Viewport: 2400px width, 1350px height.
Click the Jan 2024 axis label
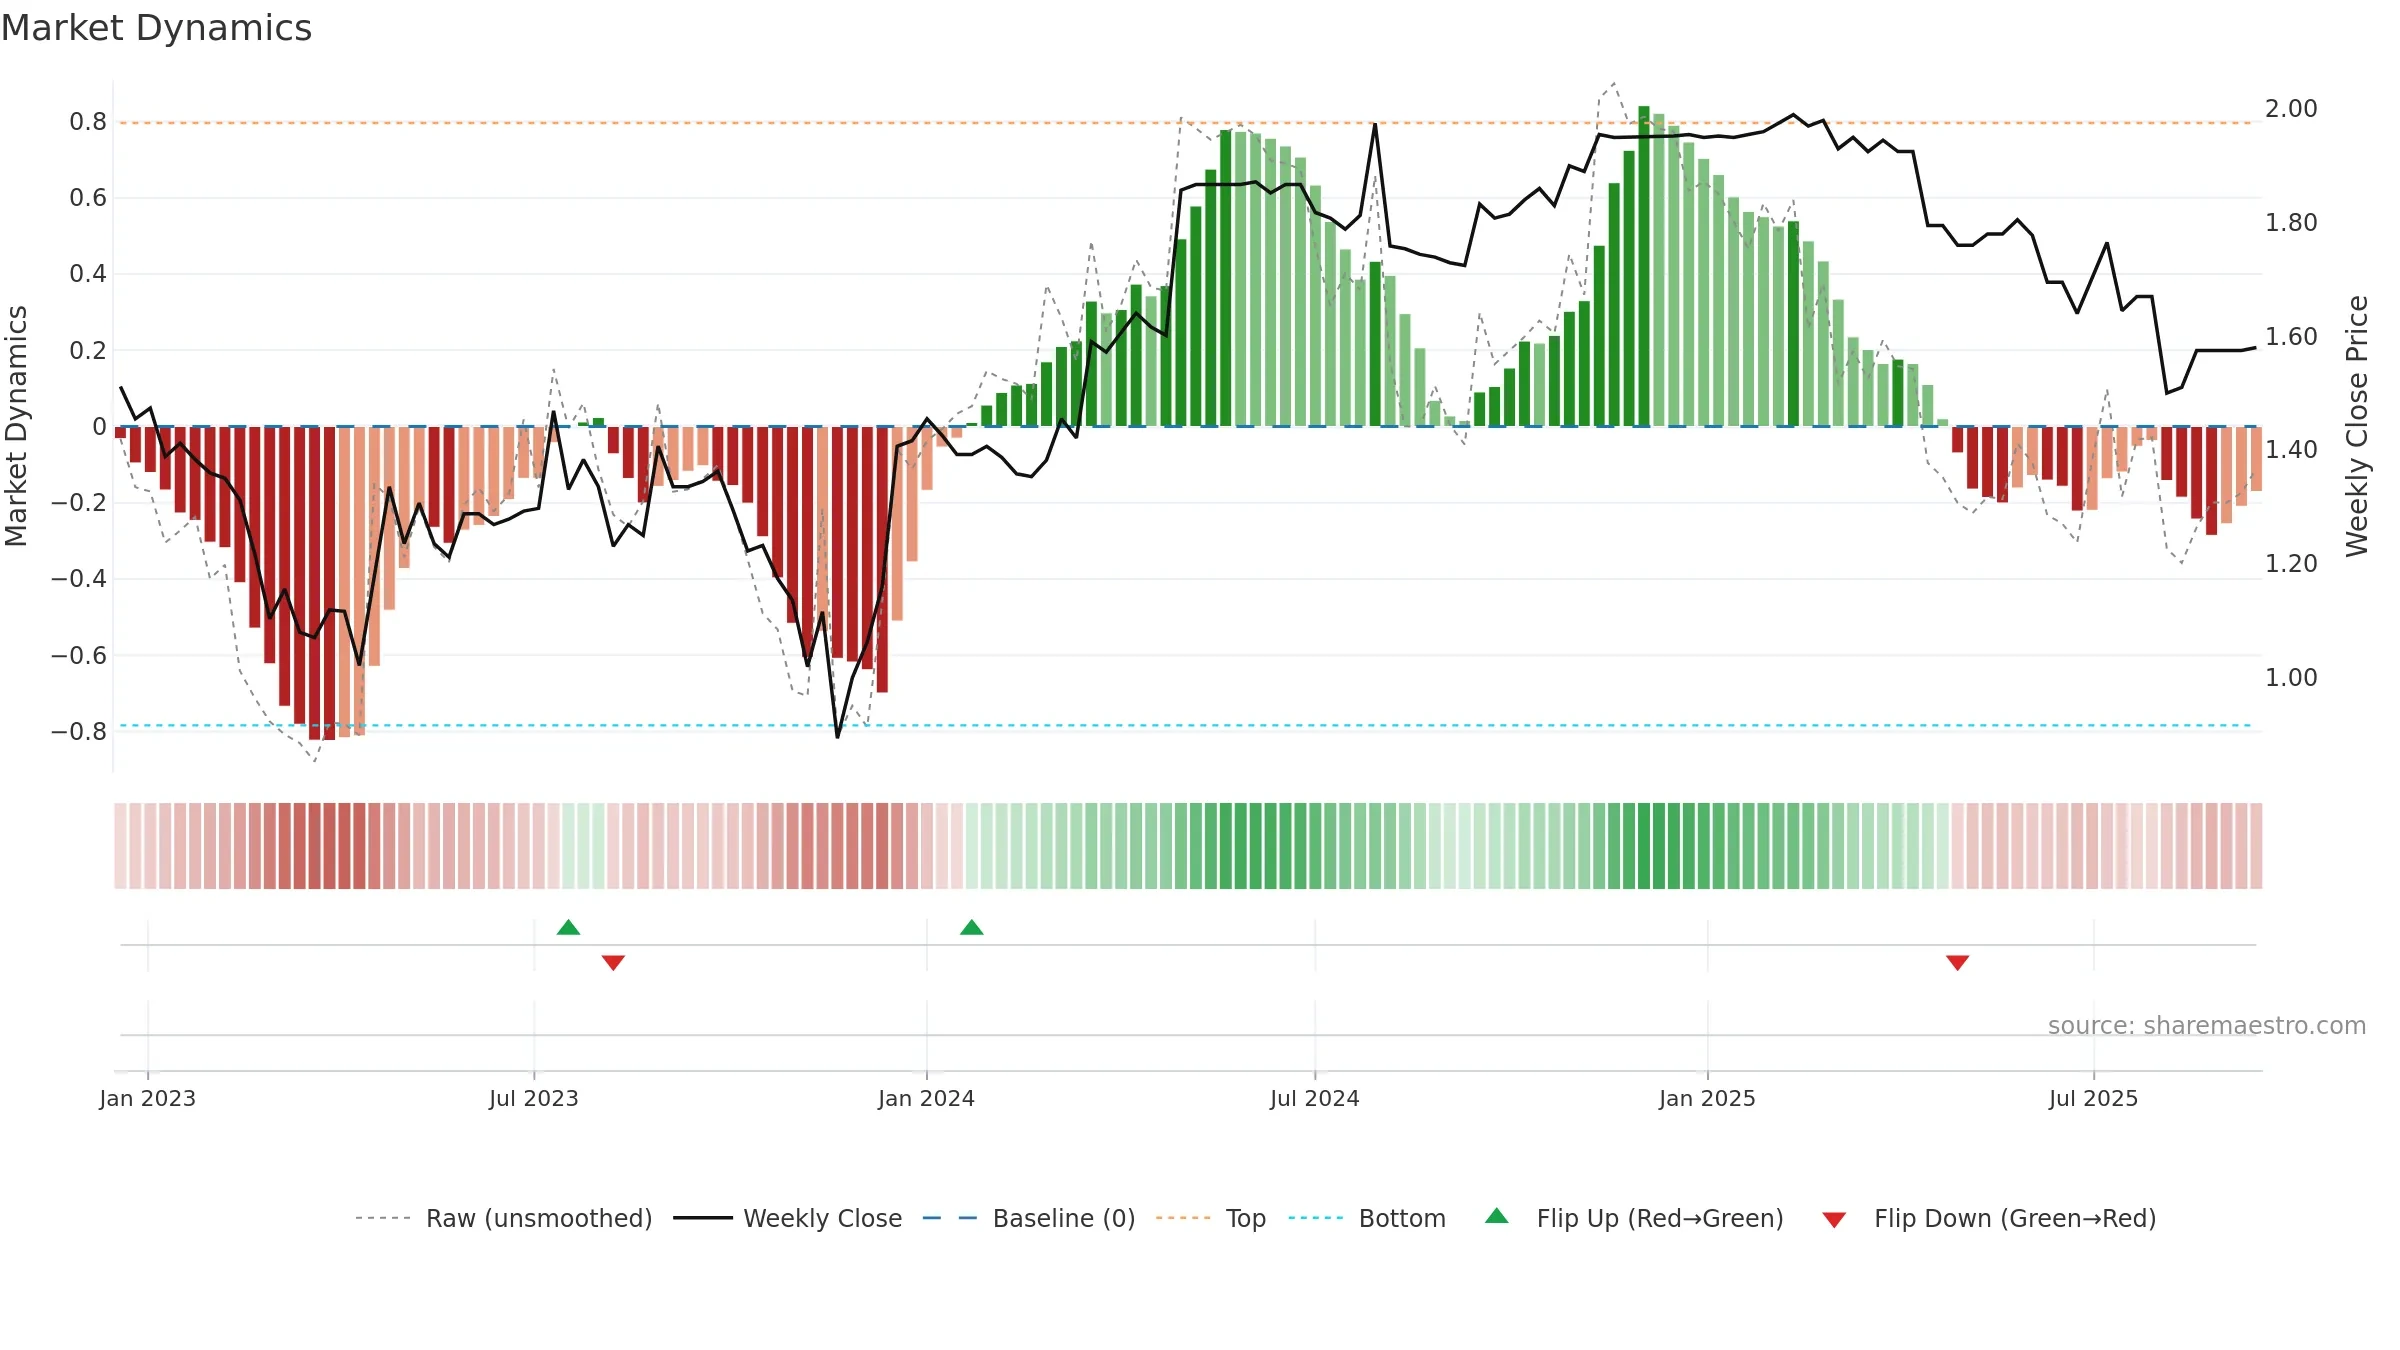[x=927, y=1098]
